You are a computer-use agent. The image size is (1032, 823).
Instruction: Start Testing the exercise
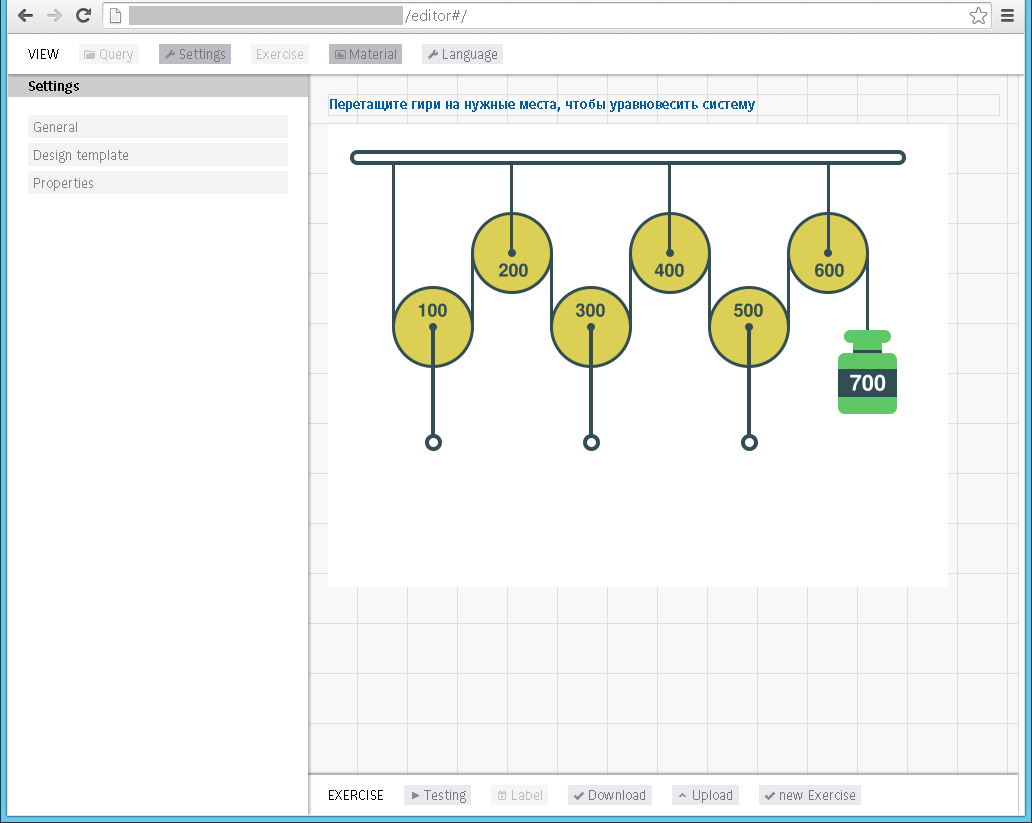coord(438,795)
